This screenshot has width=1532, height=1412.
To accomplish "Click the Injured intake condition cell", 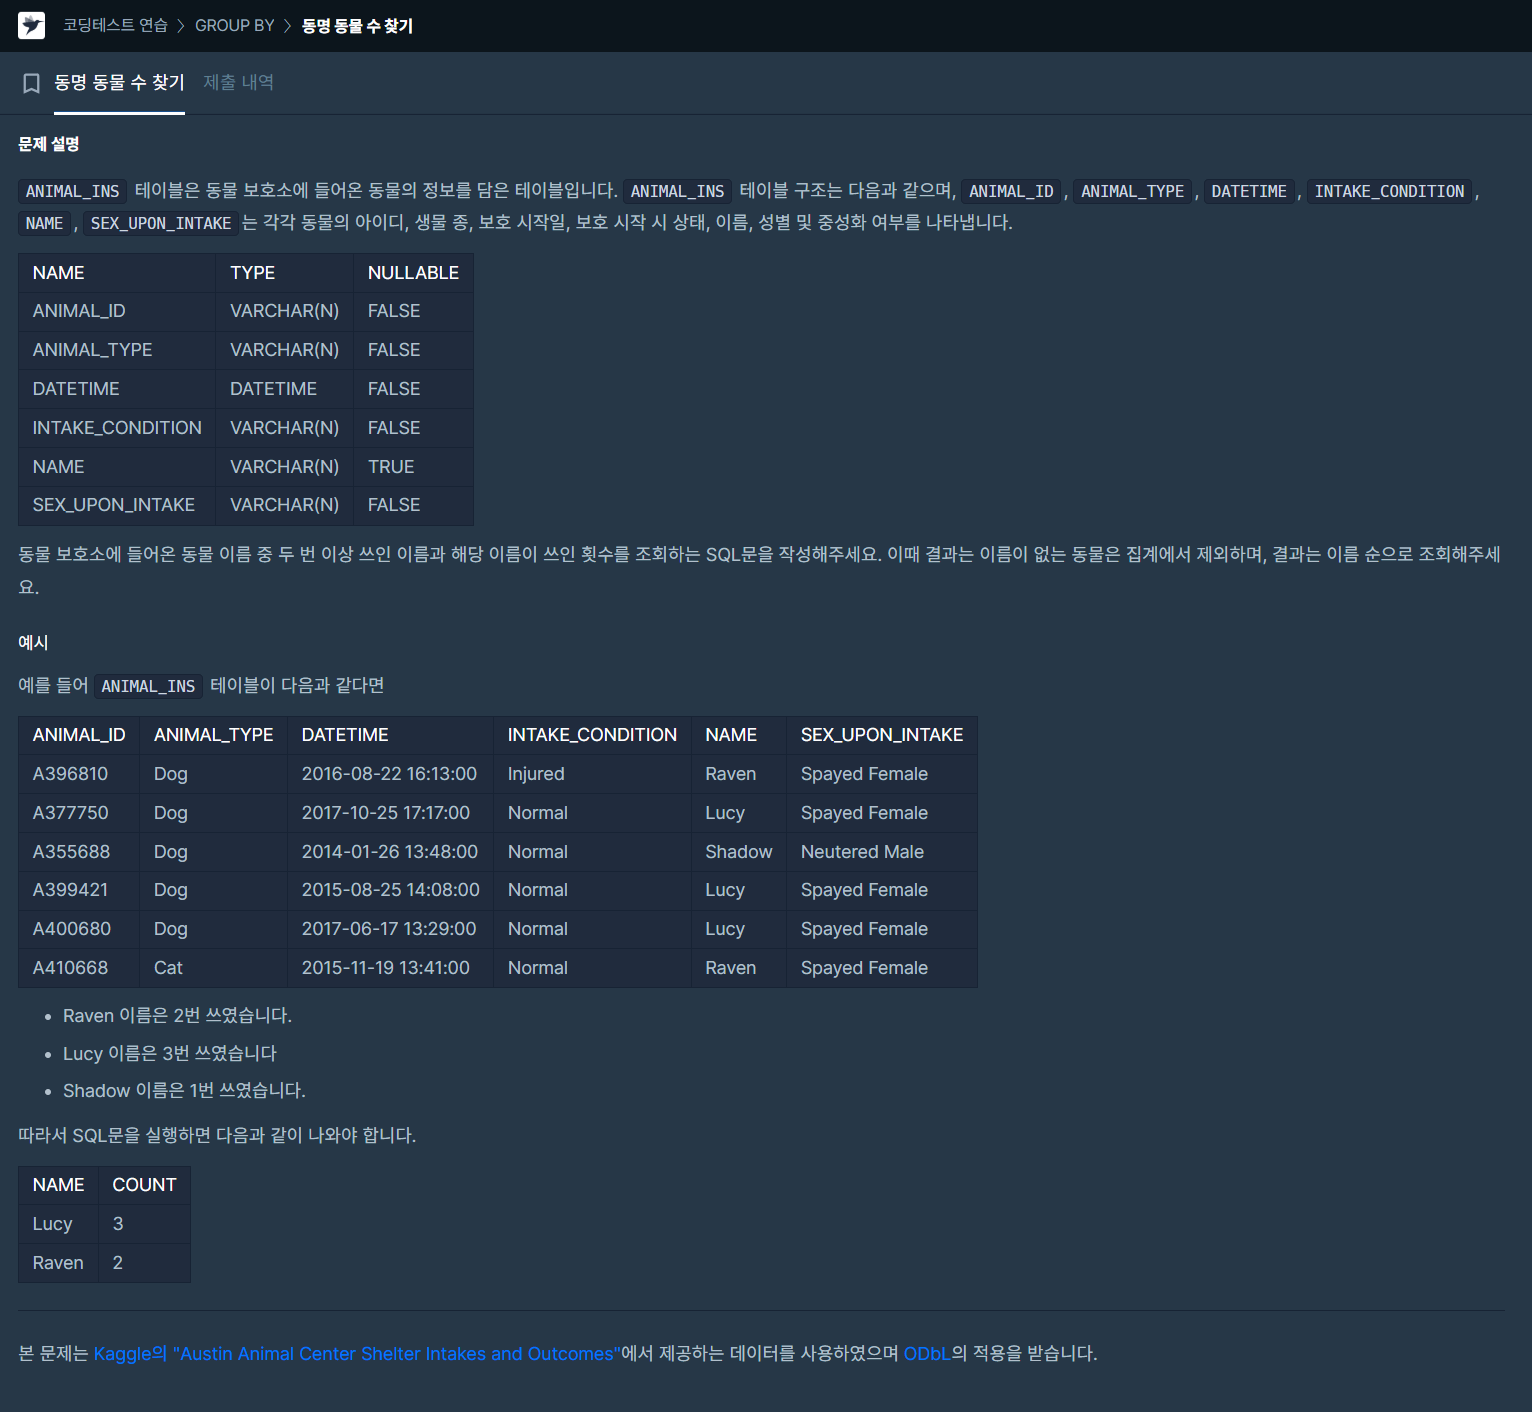I will point(592,774).
